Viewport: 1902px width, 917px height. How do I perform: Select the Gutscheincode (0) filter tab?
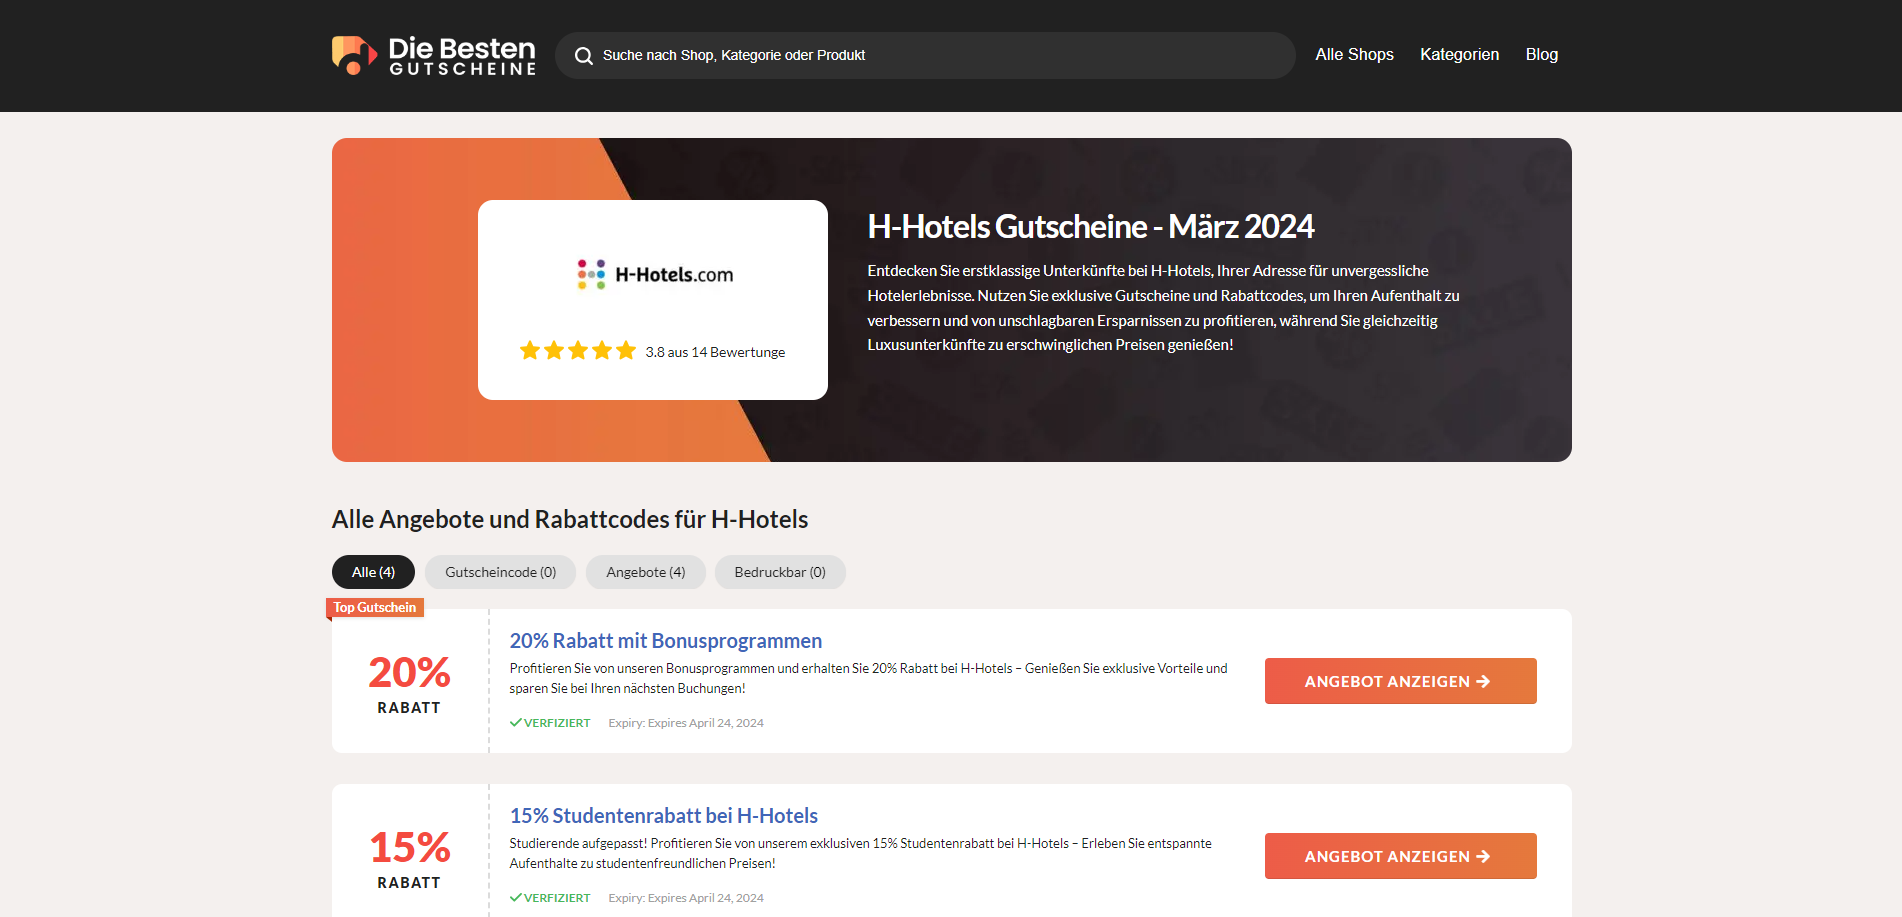(500, 572)
